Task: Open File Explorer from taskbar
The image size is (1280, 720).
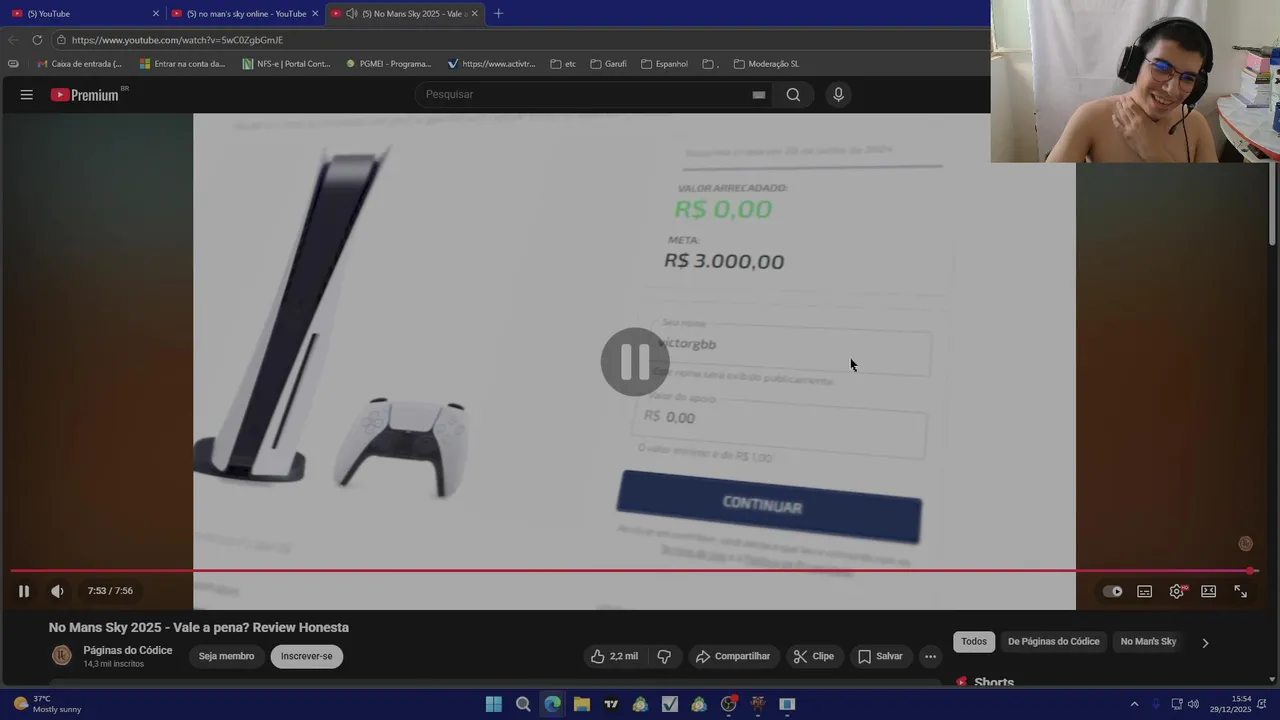Action: coord(582,704)
